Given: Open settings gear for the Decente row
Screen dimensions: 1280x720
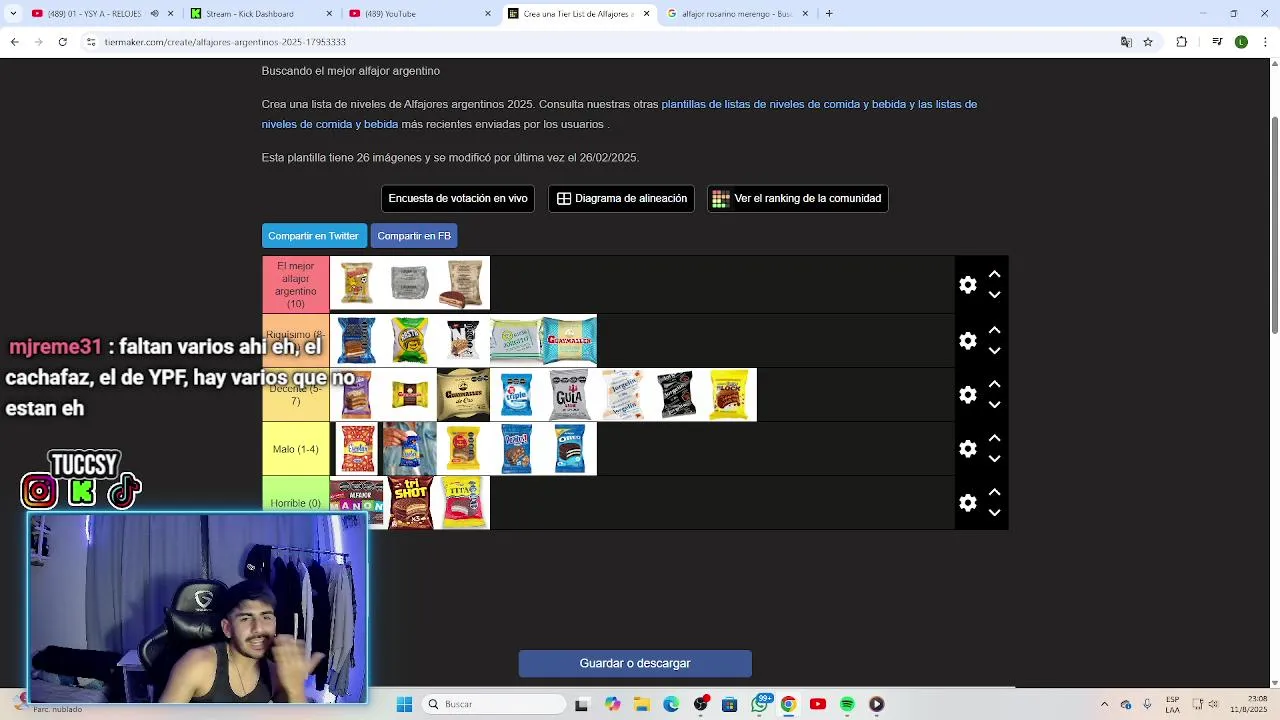Looking at the screenshot, I should (x=967, y=395).
